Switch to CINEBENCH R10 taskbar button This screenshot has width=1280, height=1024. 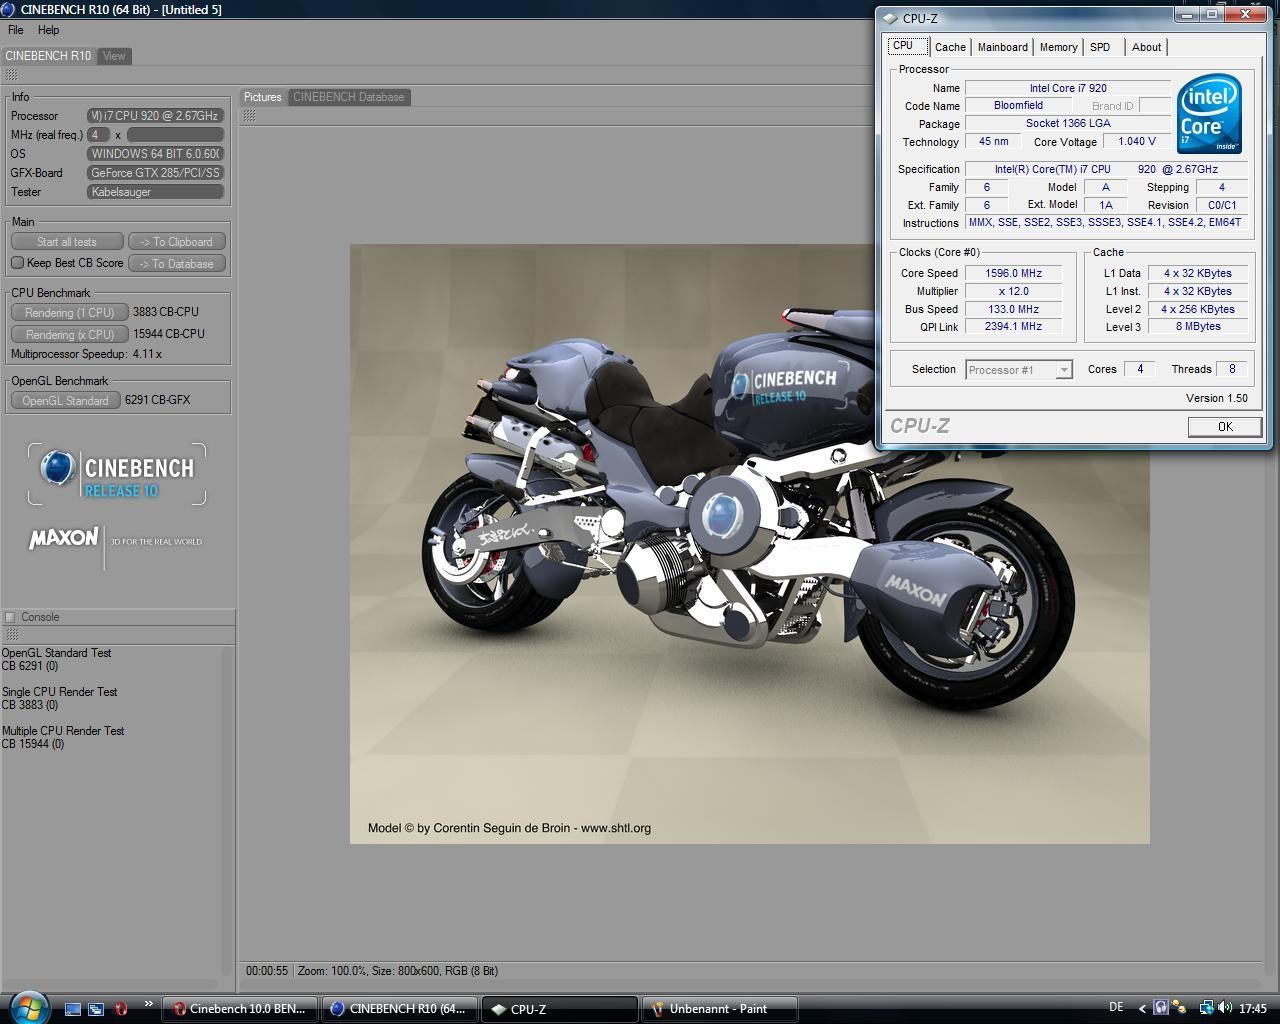[x=400, y=1009]
